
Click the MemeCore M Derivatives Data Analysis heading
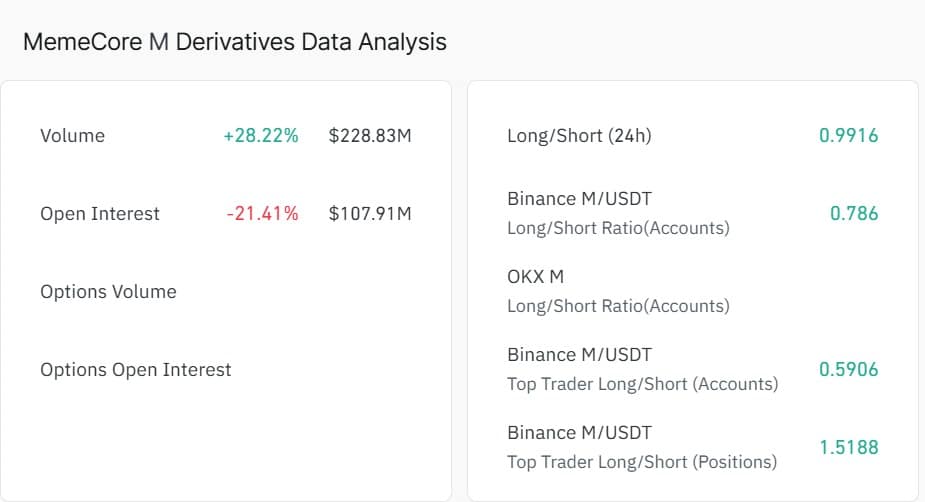[234, 42]
